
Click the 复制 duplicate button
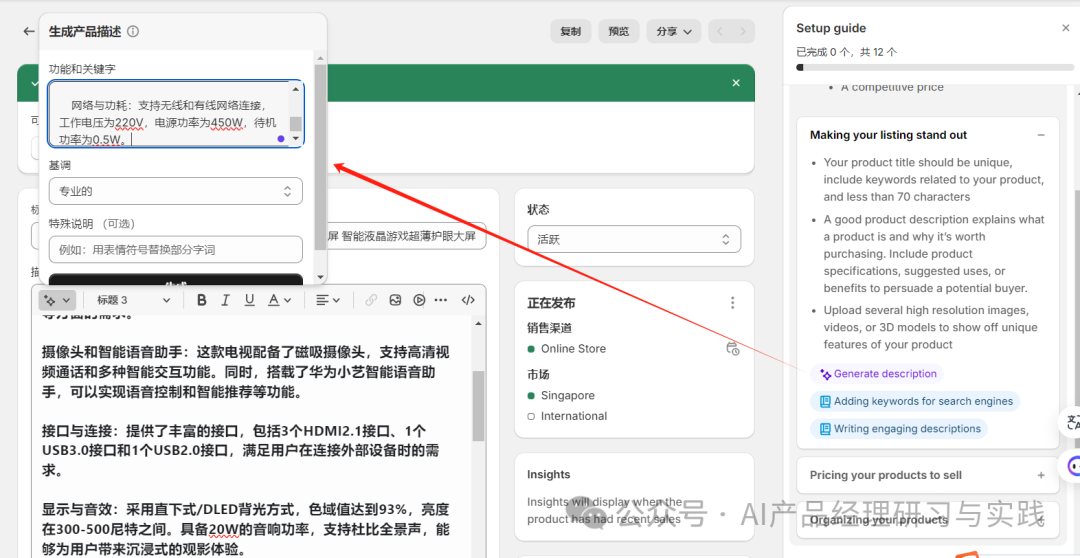tap(571, 31)
